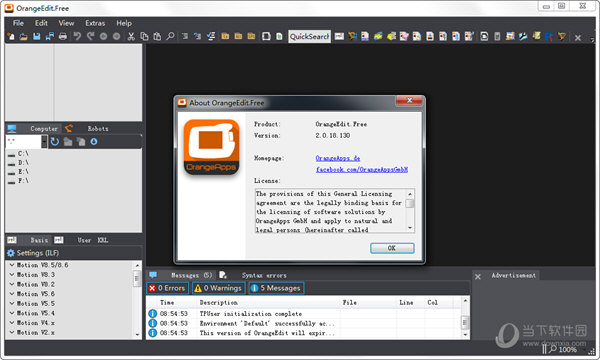This screenshot has width=600, height=360.
Task: Open a file with the folder icon
Action: point(23,36)
